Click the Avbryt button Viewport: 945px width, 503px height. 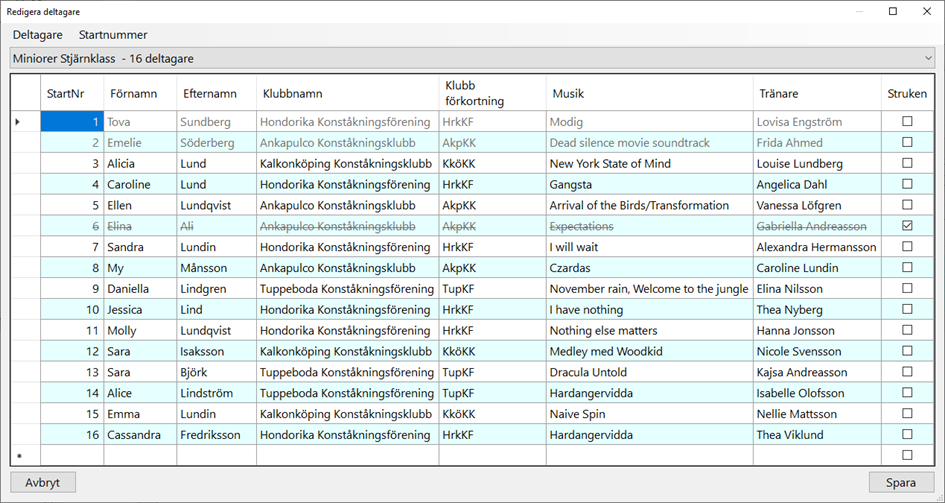point(43,482)
